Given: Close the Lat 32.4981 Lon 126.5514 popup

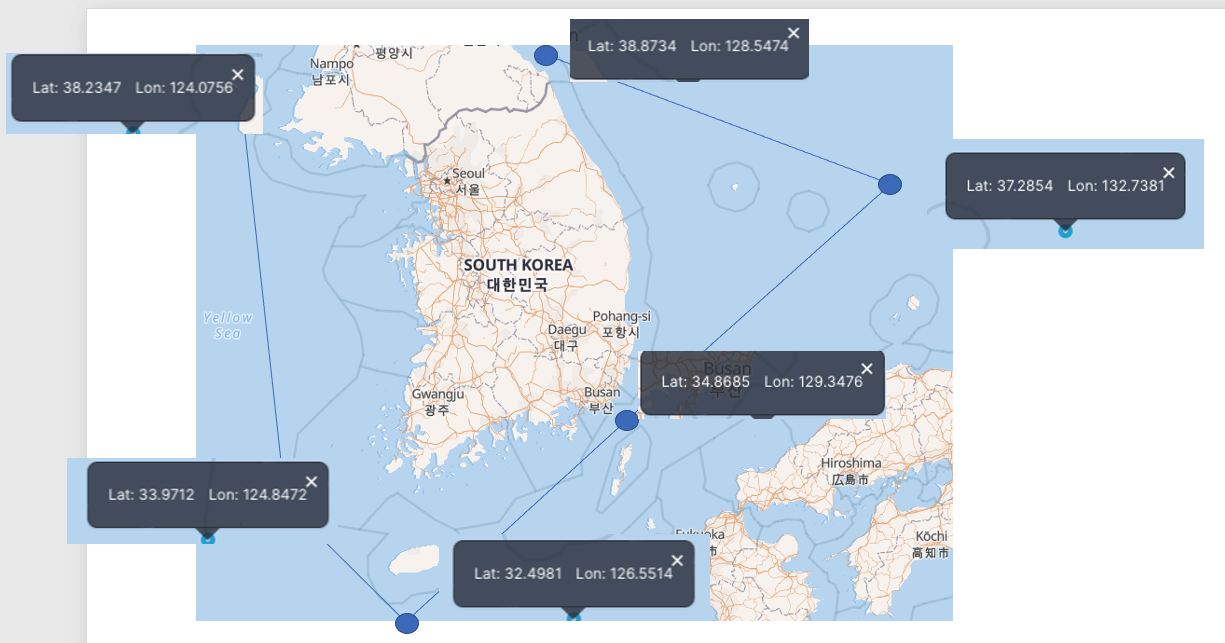Looking at the screenshot, I should pyautogui.click(x=677, y=561).
